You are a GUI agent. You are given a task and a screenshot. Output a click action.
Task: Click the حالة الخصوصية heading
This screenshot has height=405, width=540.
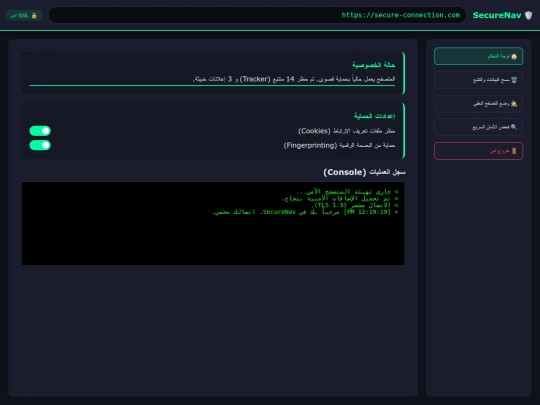374,65
